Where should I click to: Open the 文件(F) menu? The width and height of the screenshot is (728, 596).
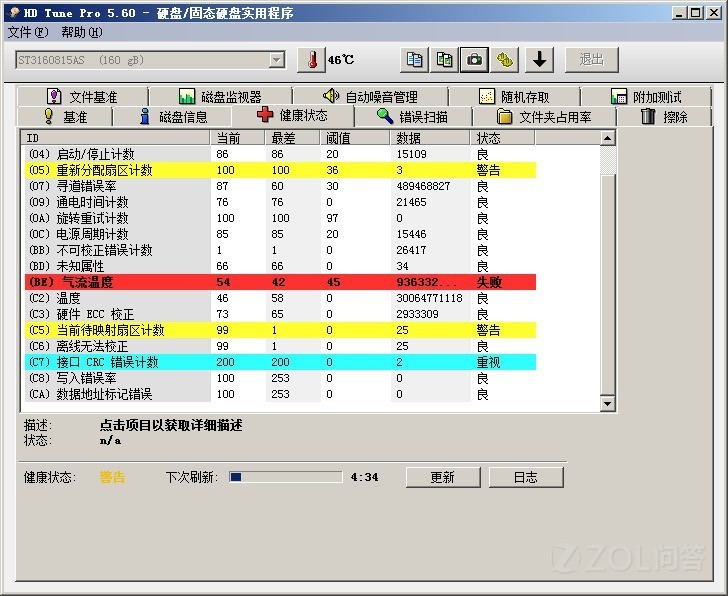(28, 32)
